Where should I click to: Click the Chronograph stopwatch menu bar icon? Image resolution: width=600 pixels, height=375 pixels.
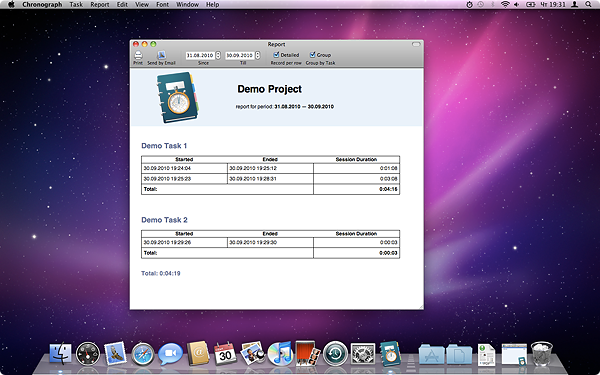coord(470,5)
